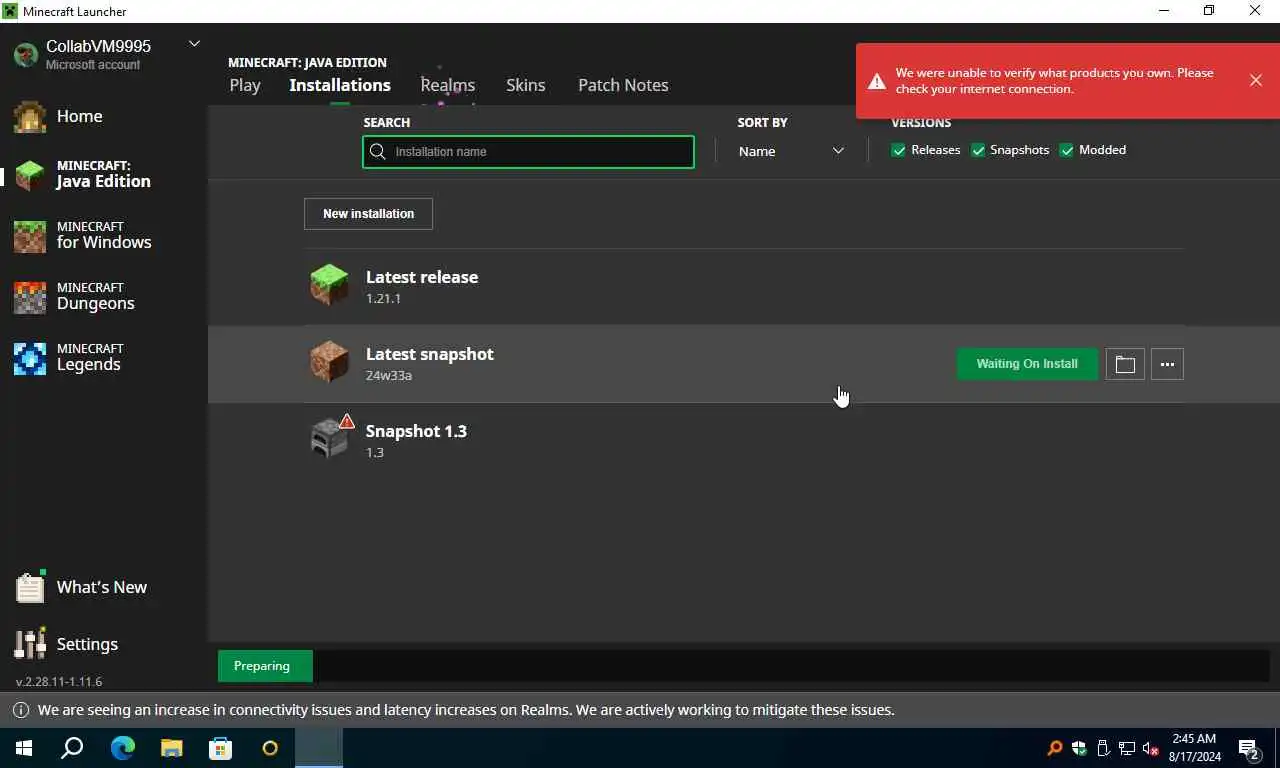The width and height of the screenshot is (1280, 768).
Task: Open File Explorer from taskbar
Action: 172,748
